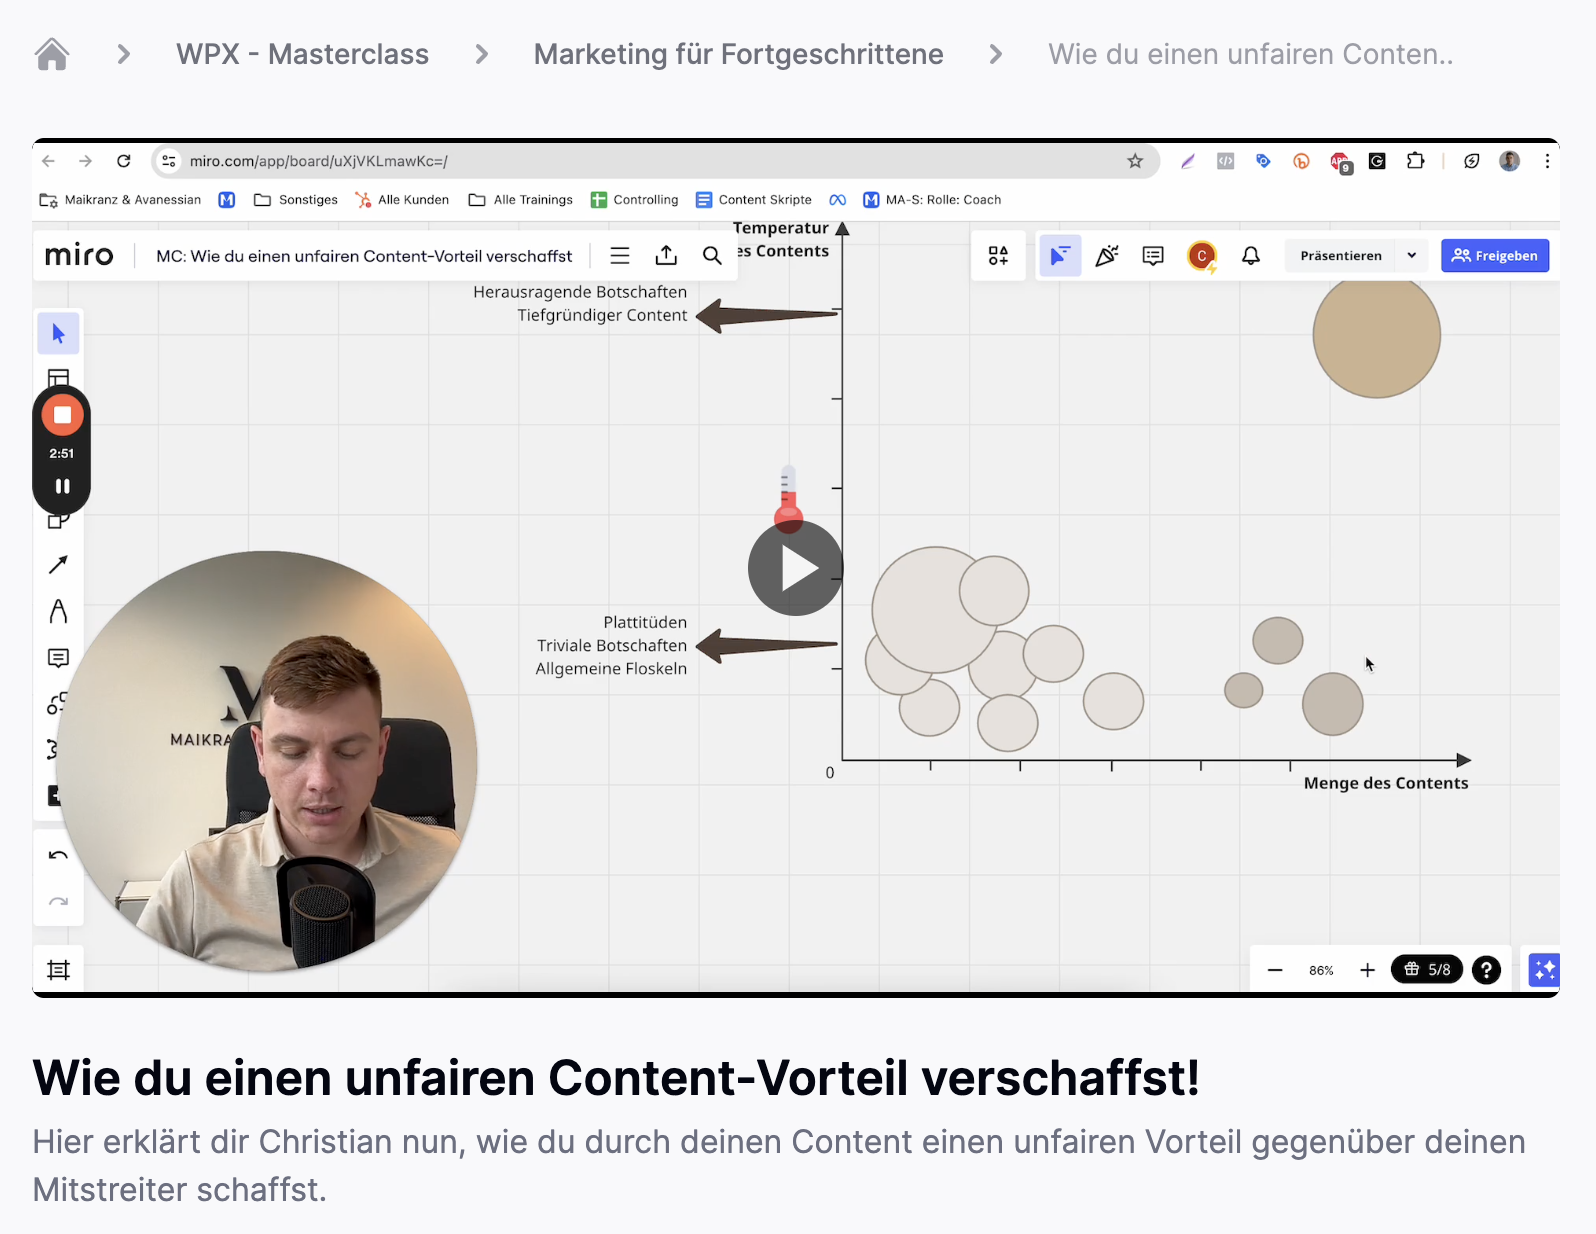Click the zoom in plus button
This screenshot has height=1234, width=1596.
click(1367, 970)
